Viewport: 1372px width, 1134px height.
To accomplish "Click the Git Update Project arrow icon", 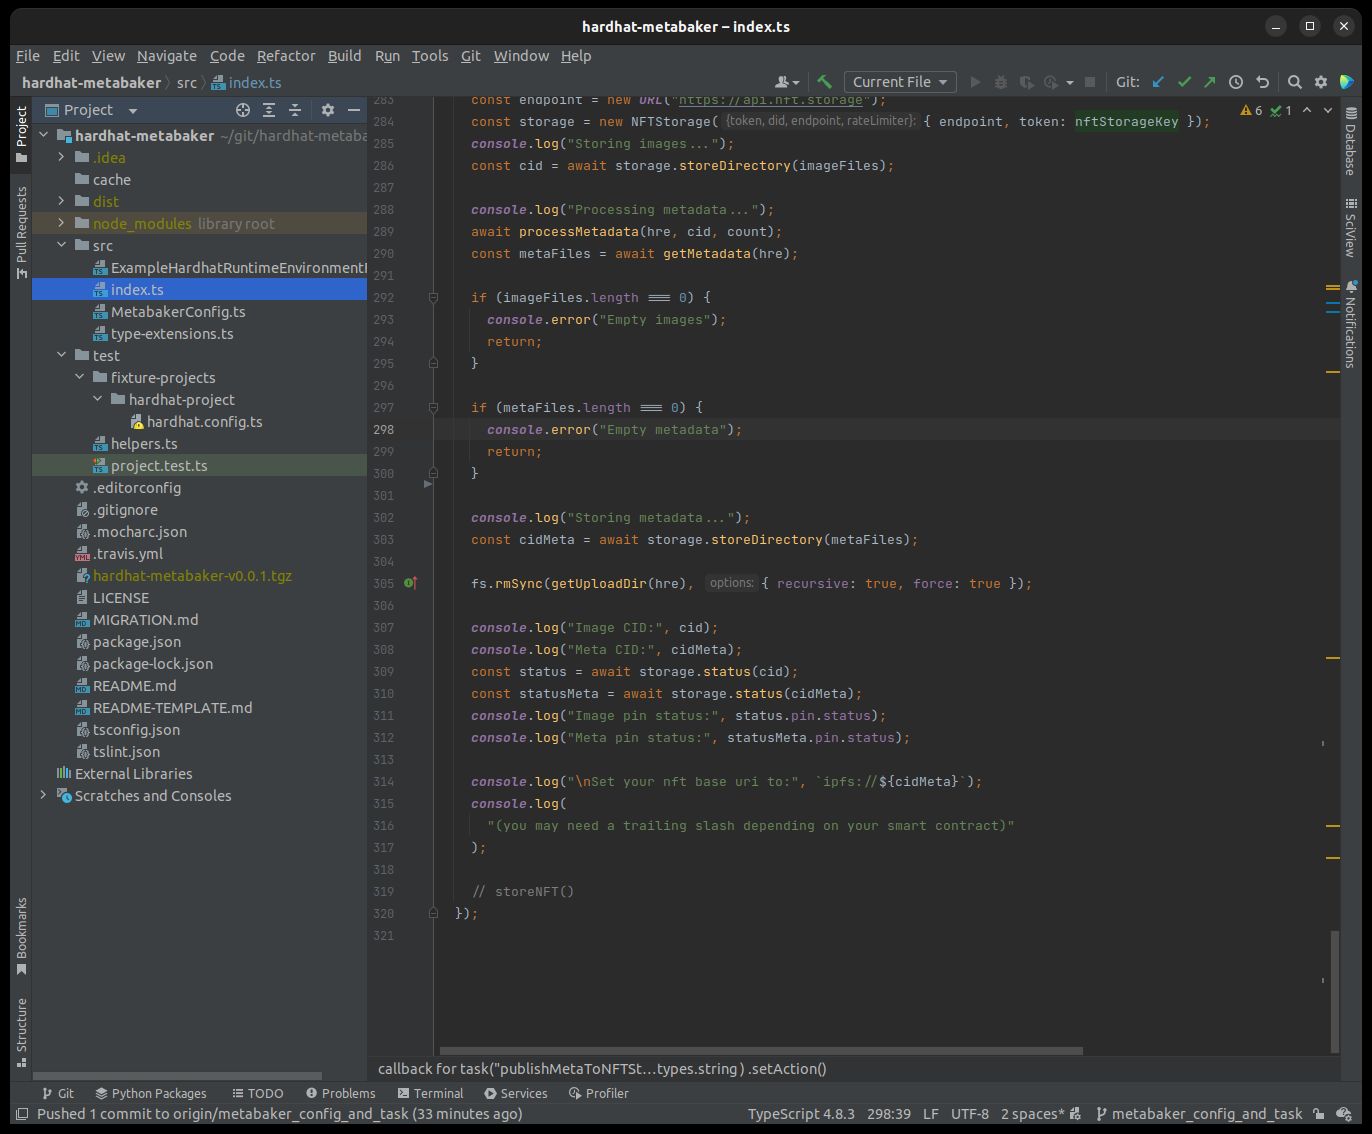I will [1158, 82].
